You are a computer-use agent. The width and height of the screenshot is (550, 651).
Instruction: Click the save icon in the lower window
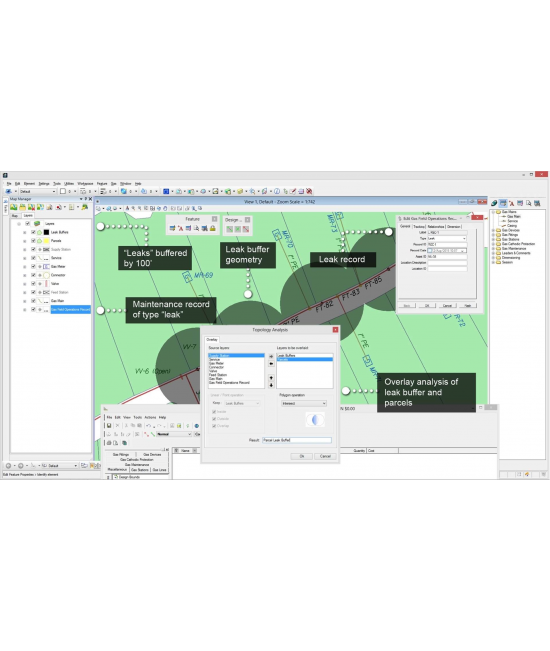pyautogui.click(x=109, y=426)
